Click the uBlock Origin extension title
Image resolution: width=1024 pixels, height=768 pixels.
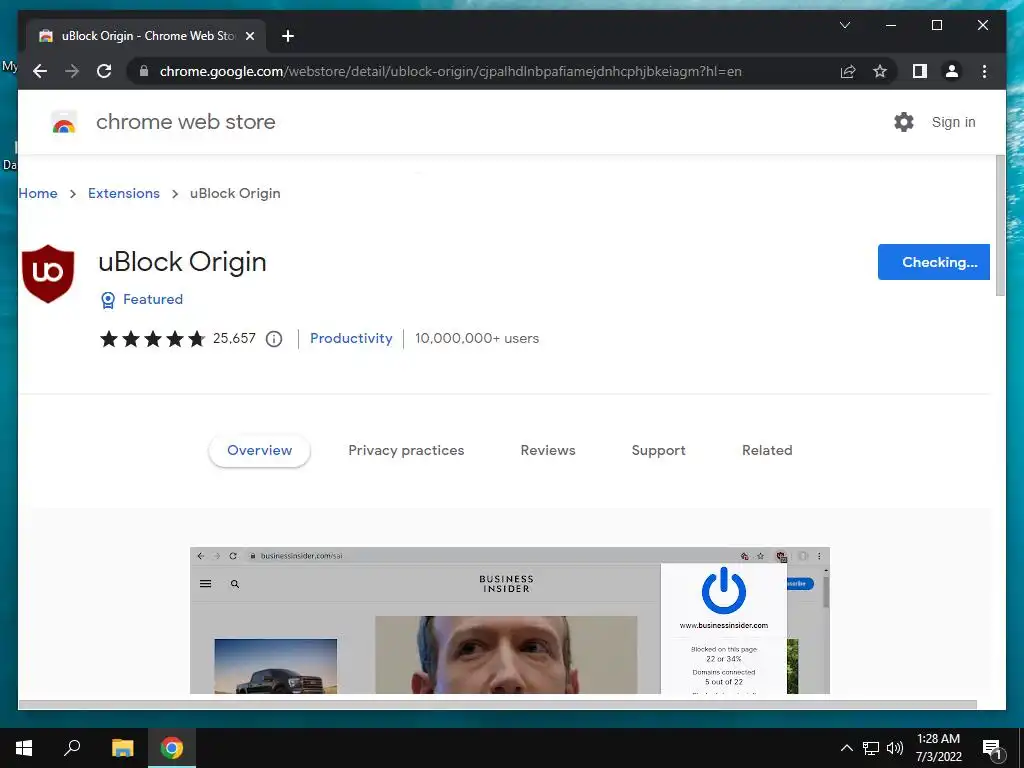point(182,262)
